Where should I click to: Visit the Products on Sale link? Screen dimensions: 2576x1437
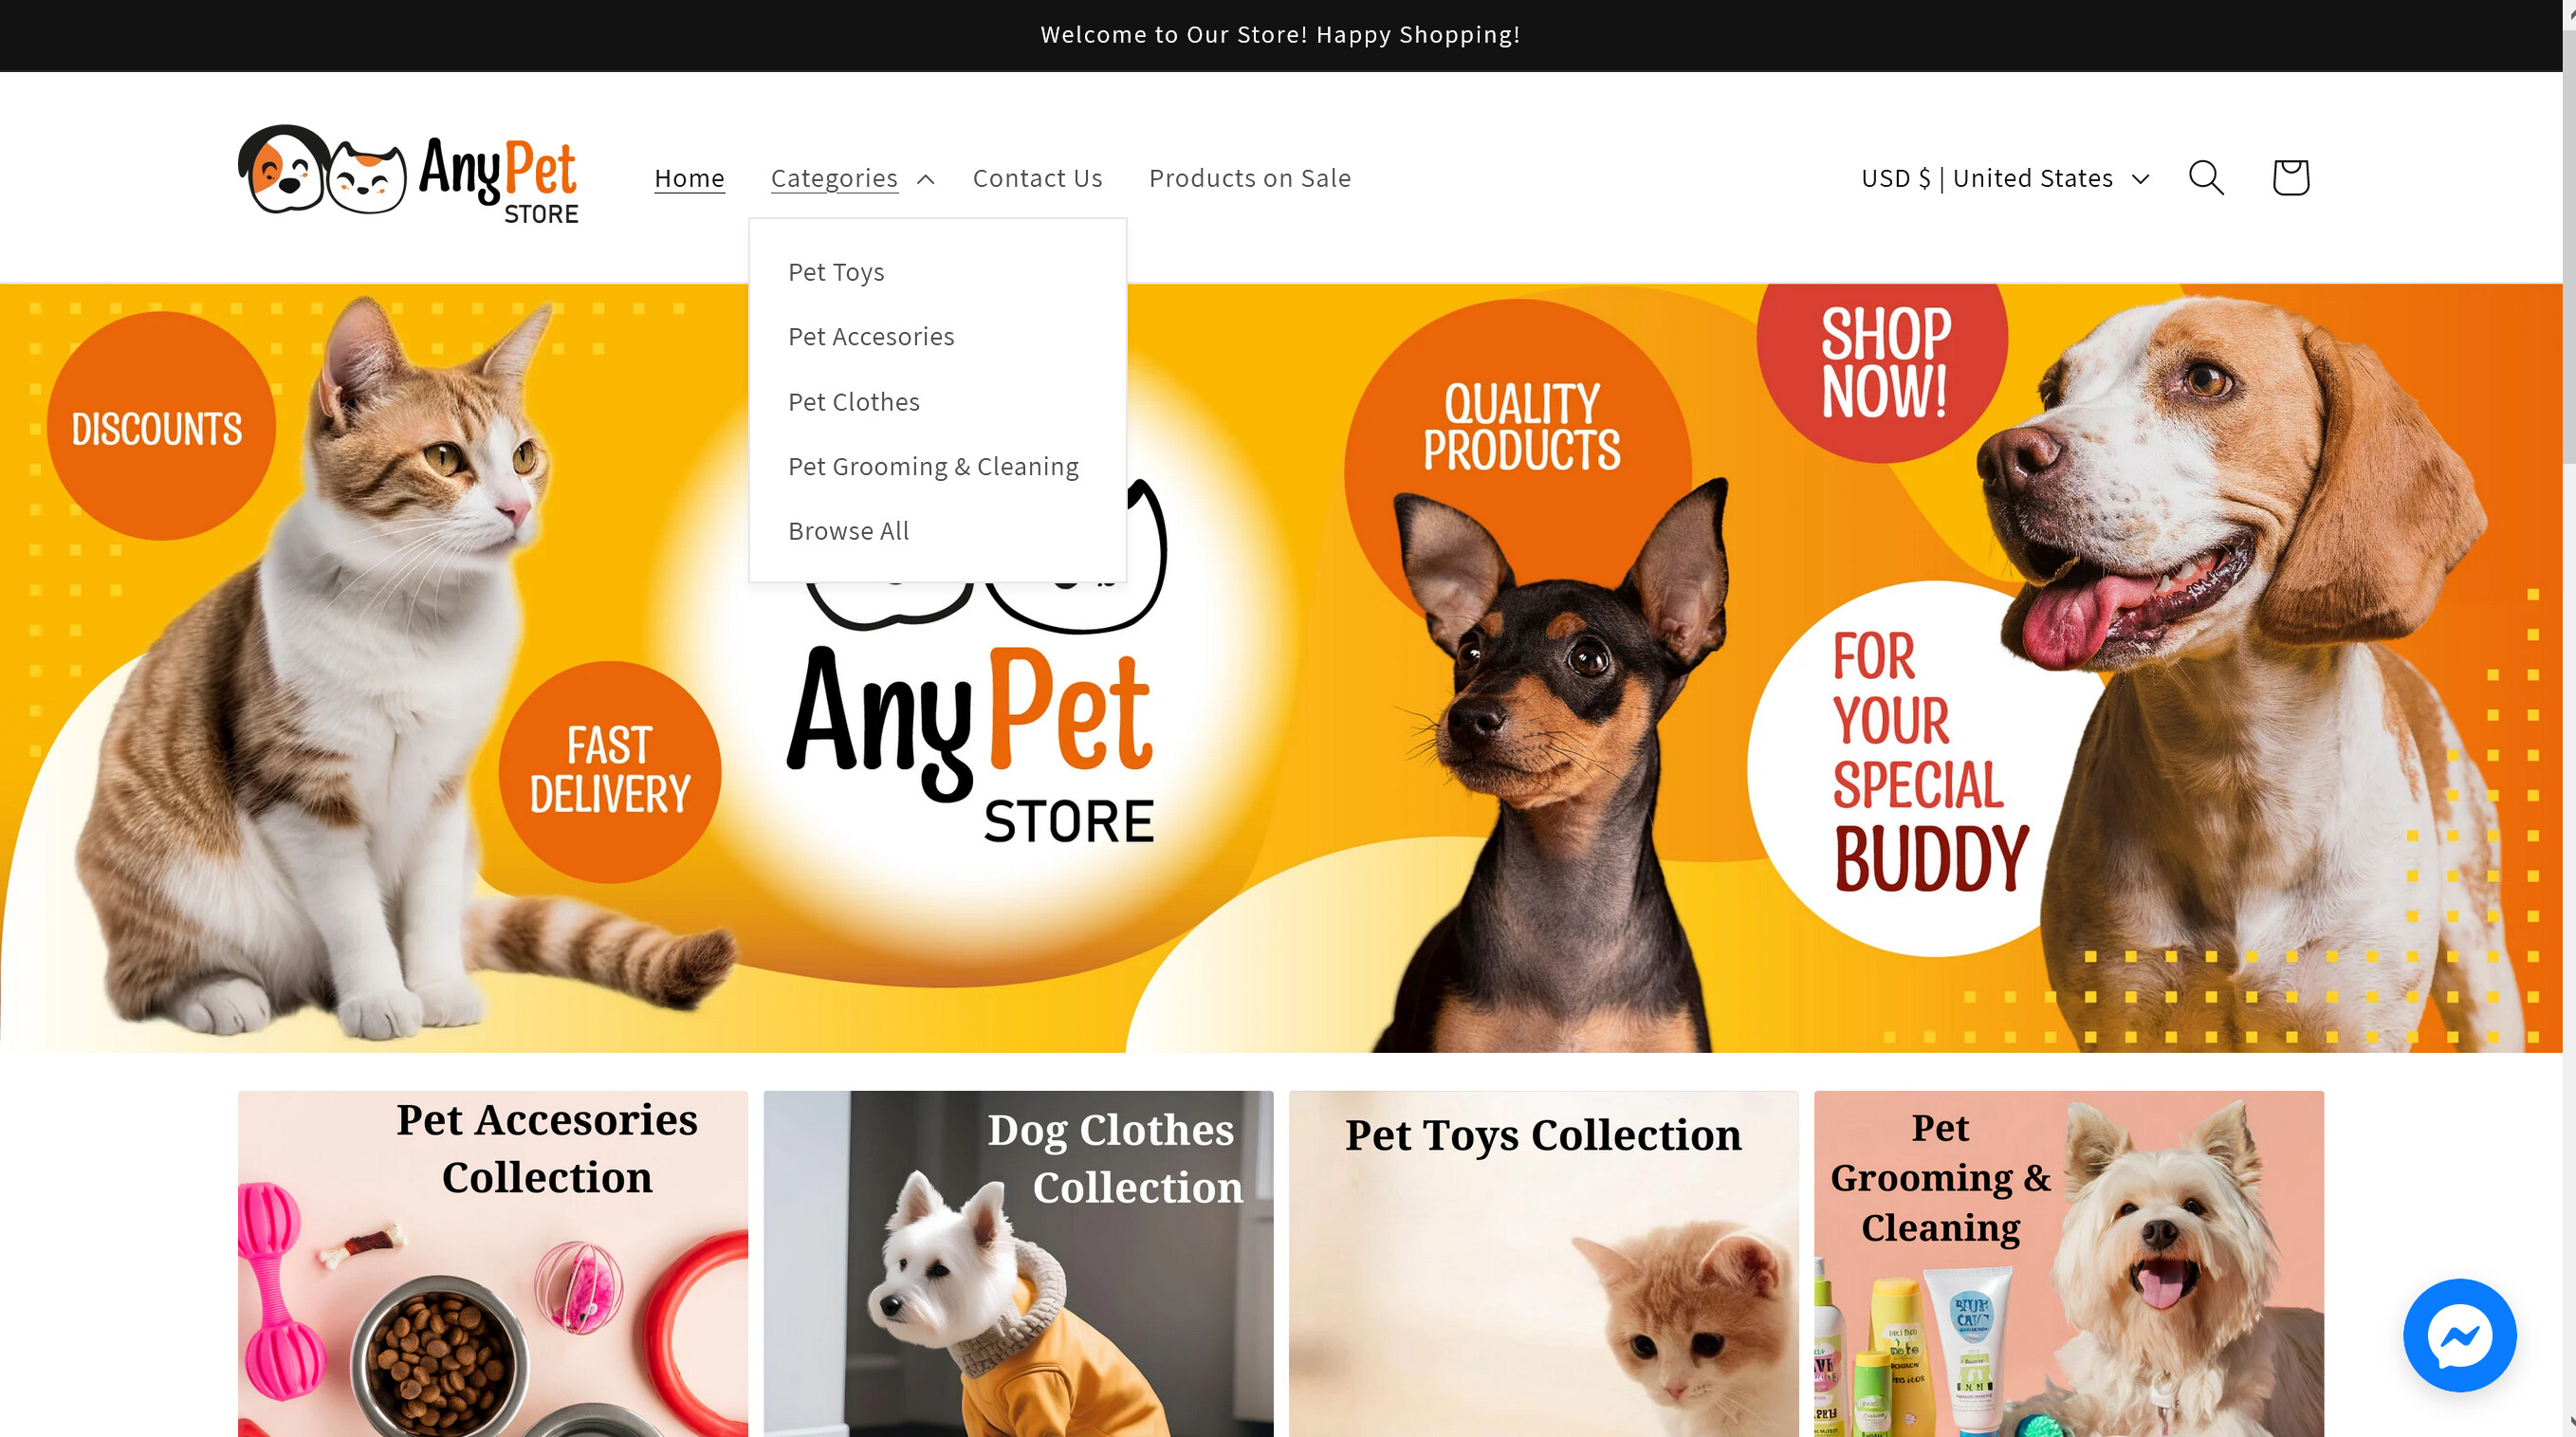tap(1249, 178)
